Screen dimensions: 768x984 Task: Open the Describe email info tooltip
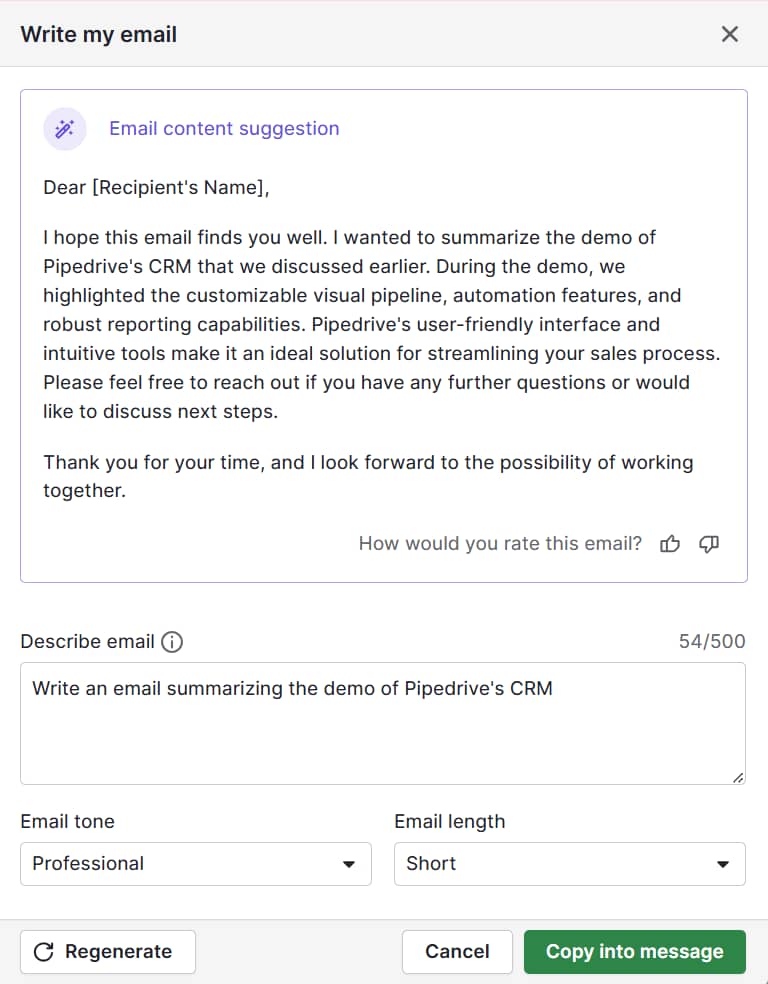pos(172,642)
